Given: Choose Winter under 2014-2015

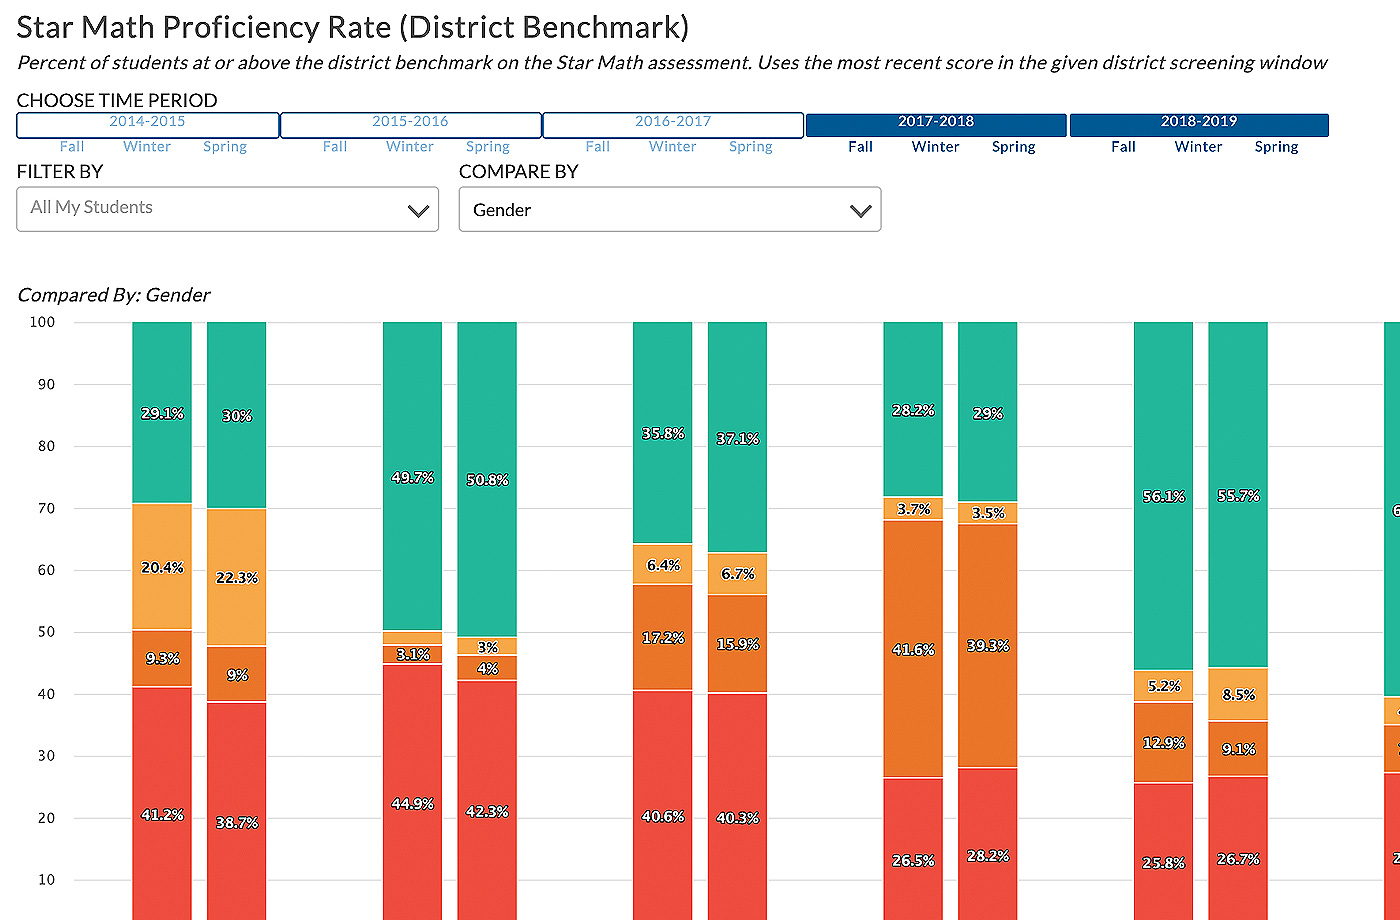Looking at the screenshot, I should point(147,147).
